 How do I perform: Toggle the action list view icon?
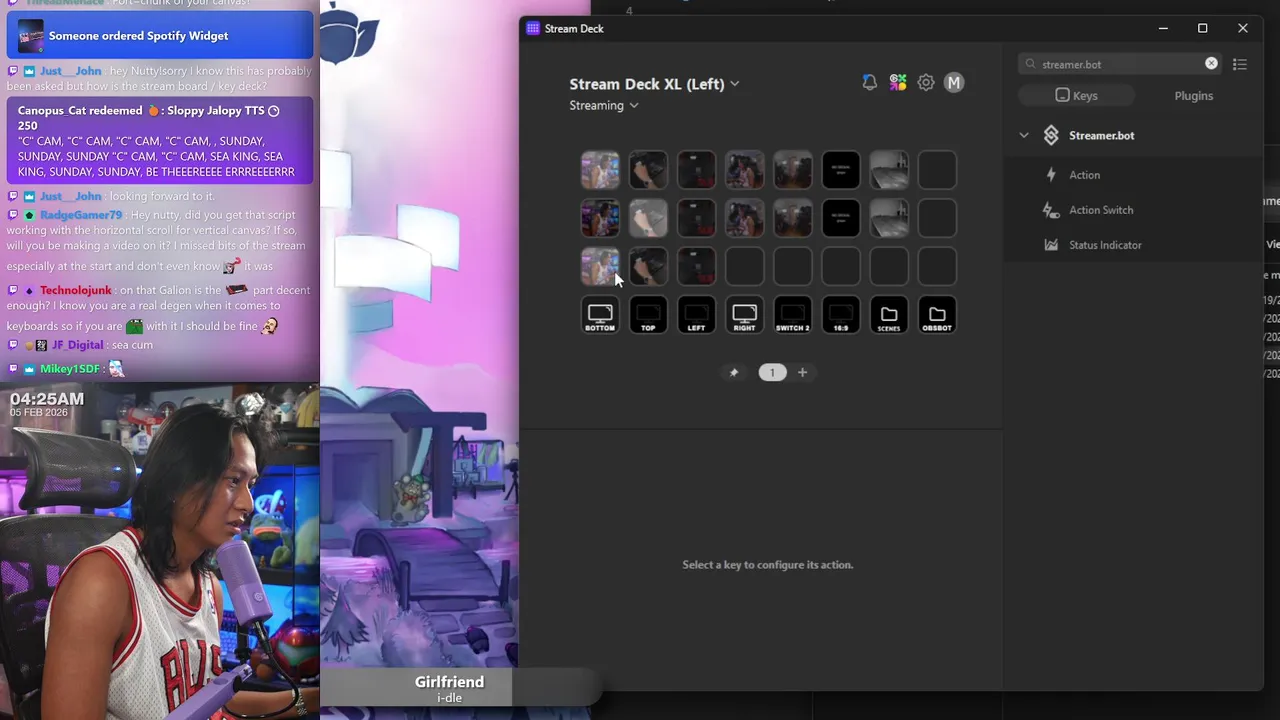point(1240,64)
